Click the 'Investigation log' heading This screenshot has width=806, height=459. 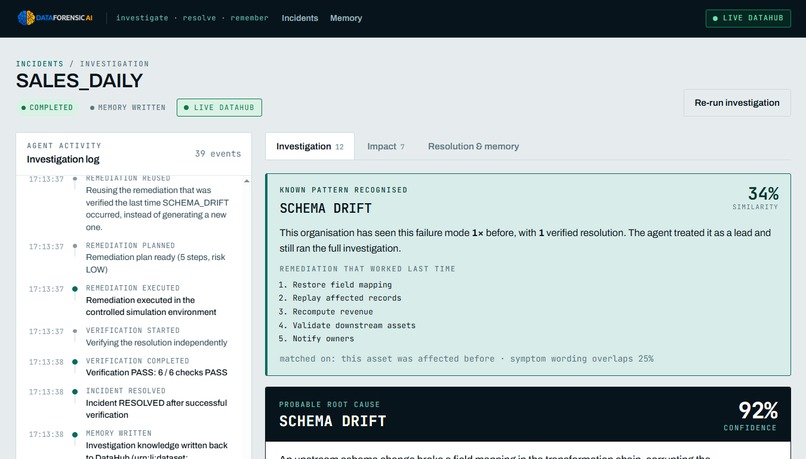click(63, 159)
